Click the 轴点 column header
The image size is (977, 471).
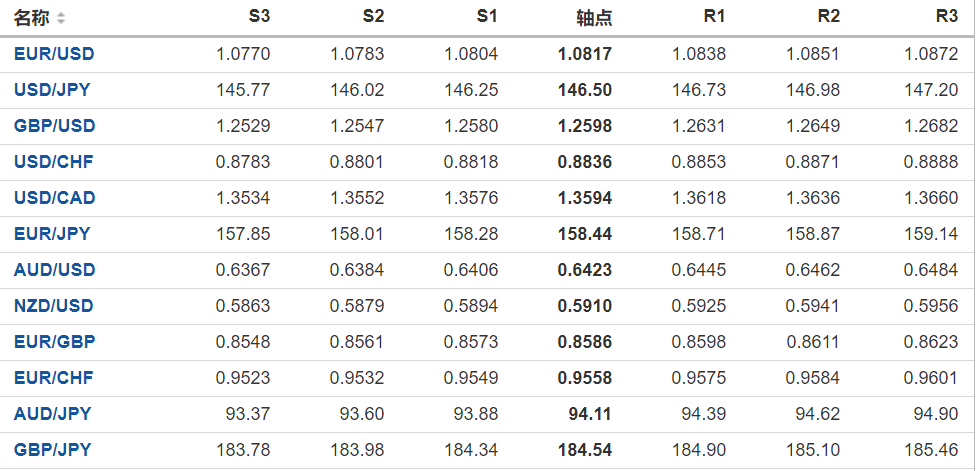coord(594,18)
